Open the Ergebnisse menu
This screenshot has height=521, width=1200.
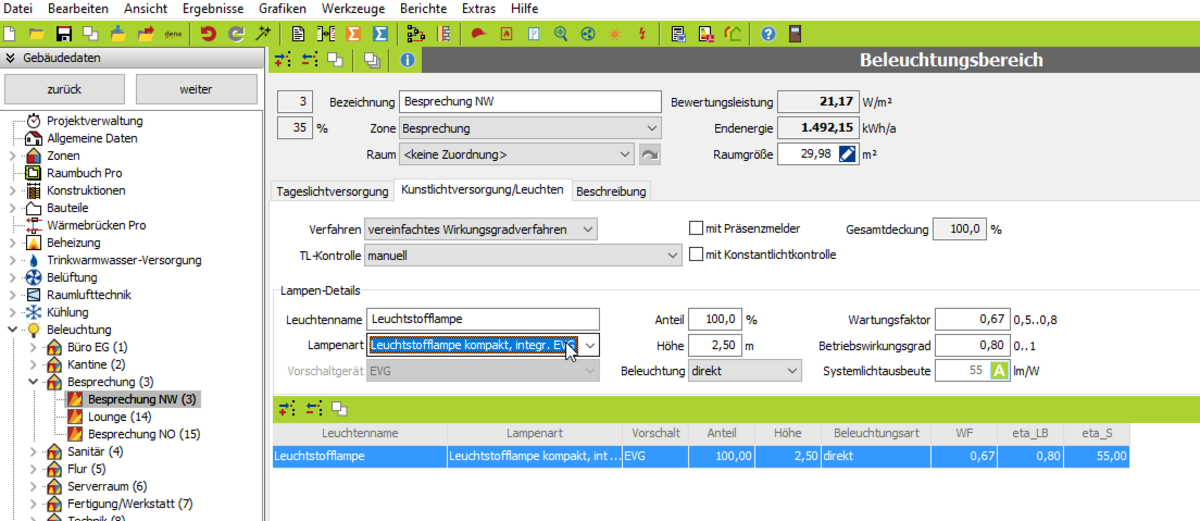(x=213, y=8)
